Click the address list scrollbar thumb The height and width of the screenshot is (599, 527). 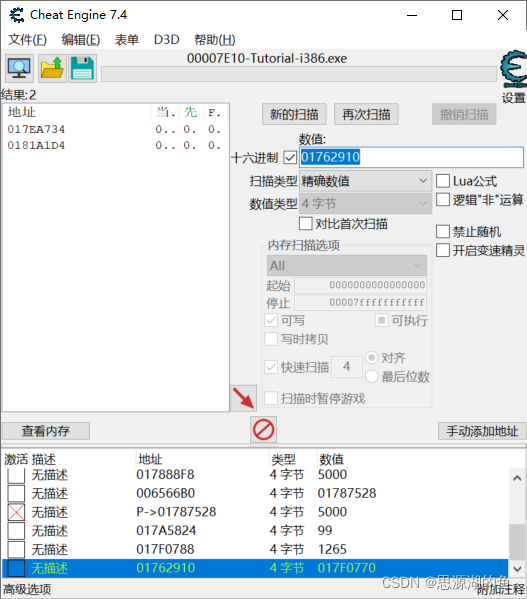[517, 542]
